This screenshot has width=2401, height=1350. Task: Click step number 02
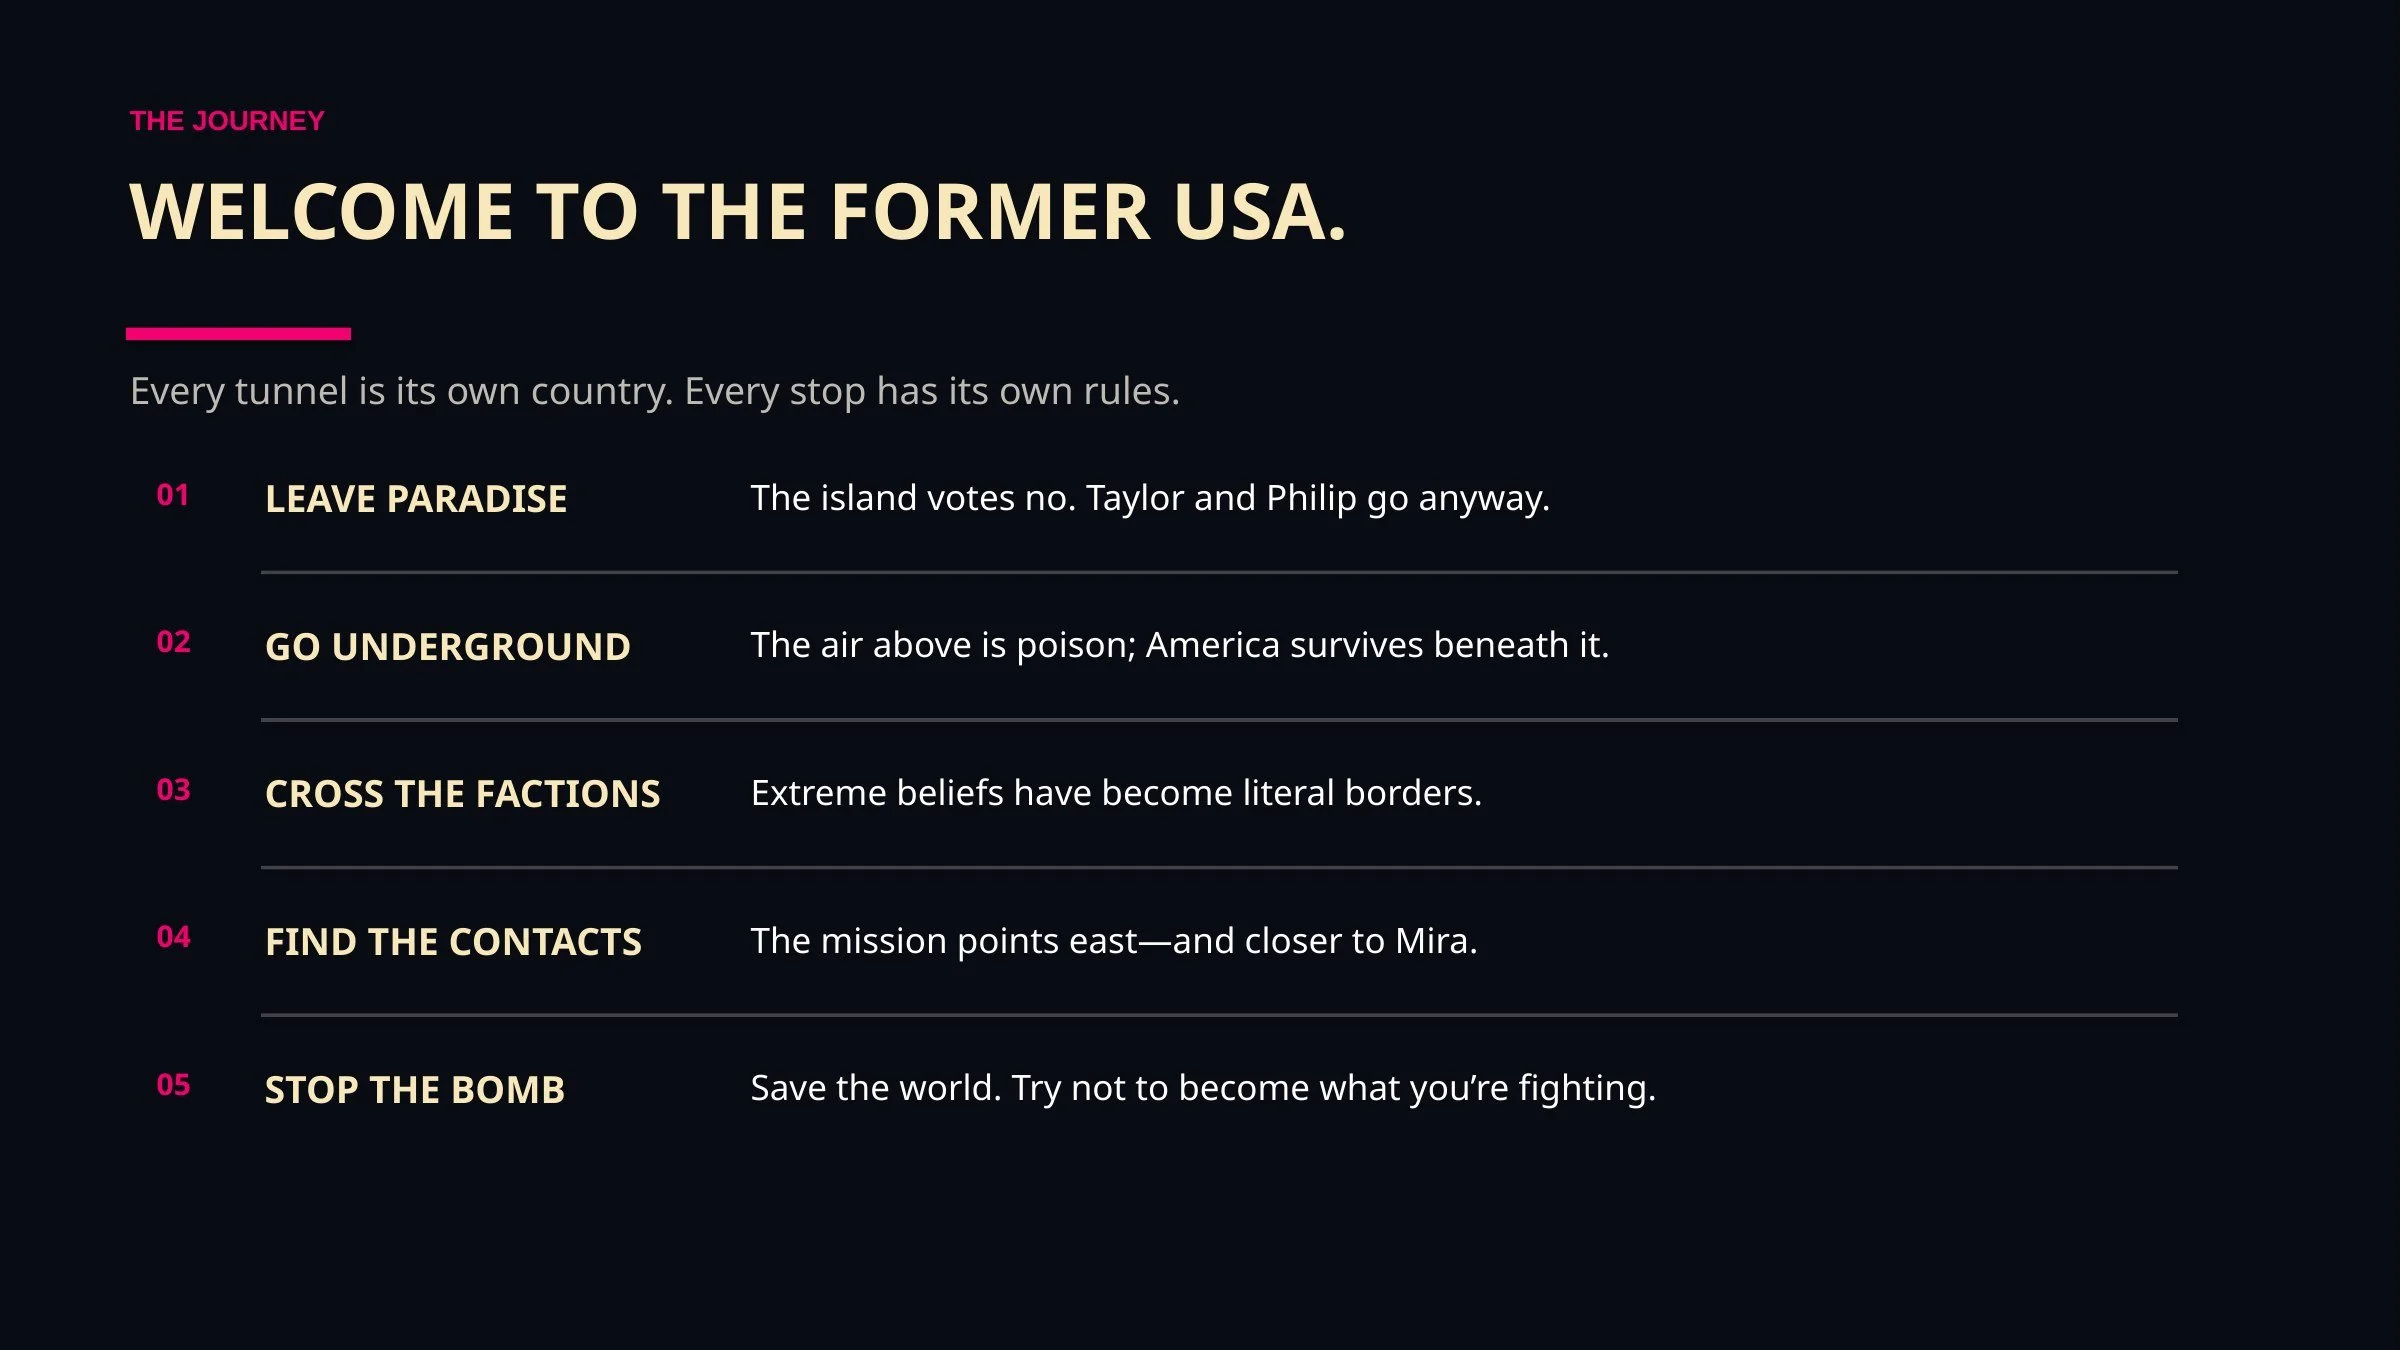173,642
